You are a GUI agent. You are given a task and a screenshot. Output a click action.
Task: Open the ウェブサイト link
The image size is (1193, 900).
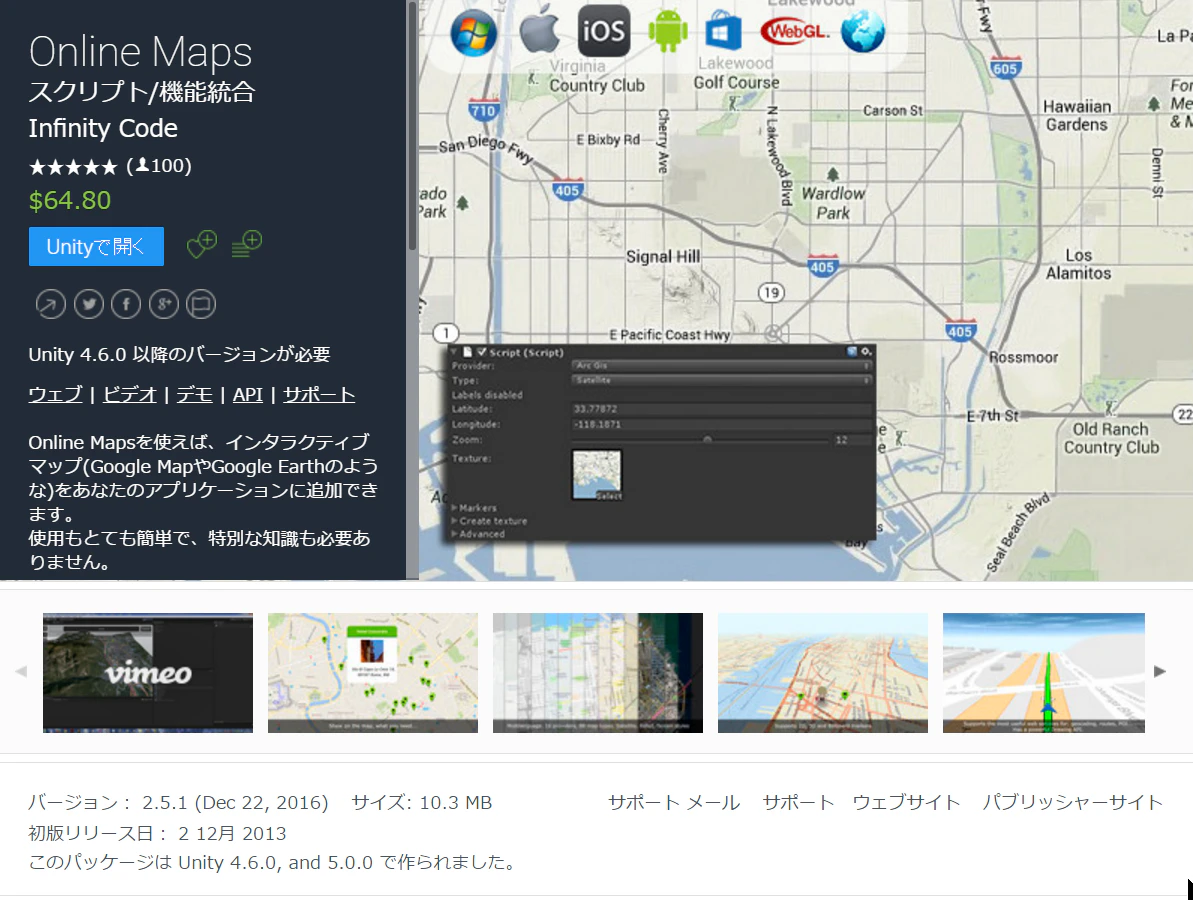(907, 803)
